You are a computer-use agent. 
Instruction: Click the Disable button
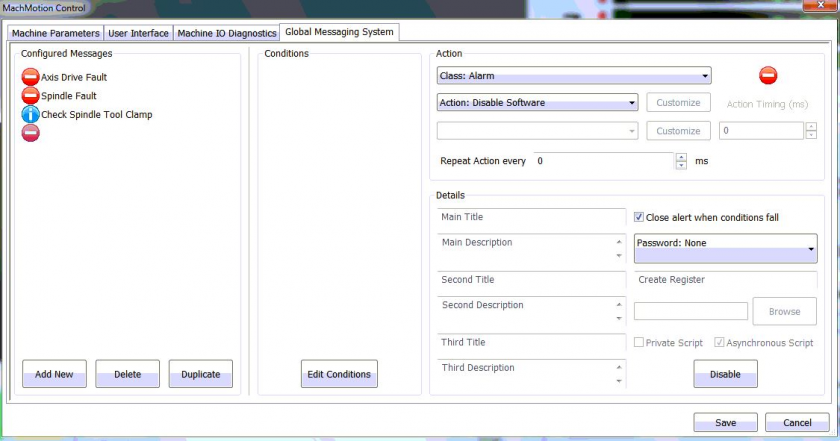(725, 374)
